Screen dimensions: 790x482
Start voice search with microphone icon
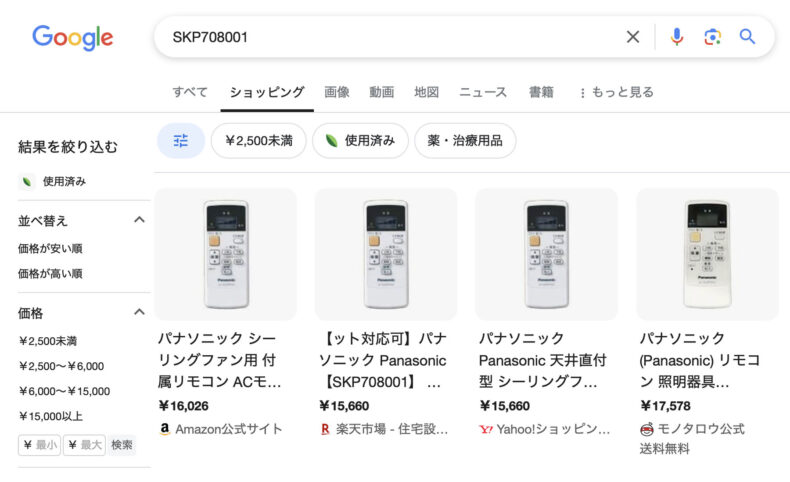click(677, 37)
